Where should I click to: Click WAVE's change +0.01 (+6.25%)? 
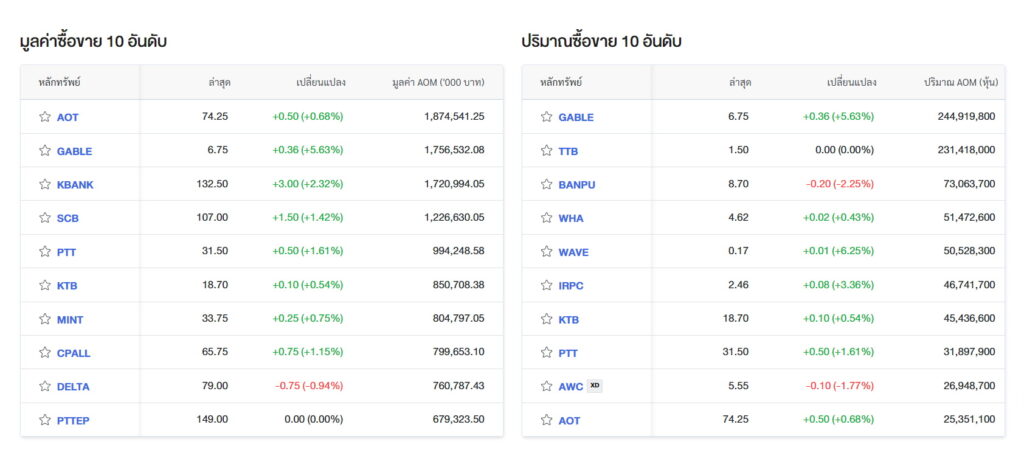pos(839,251)
